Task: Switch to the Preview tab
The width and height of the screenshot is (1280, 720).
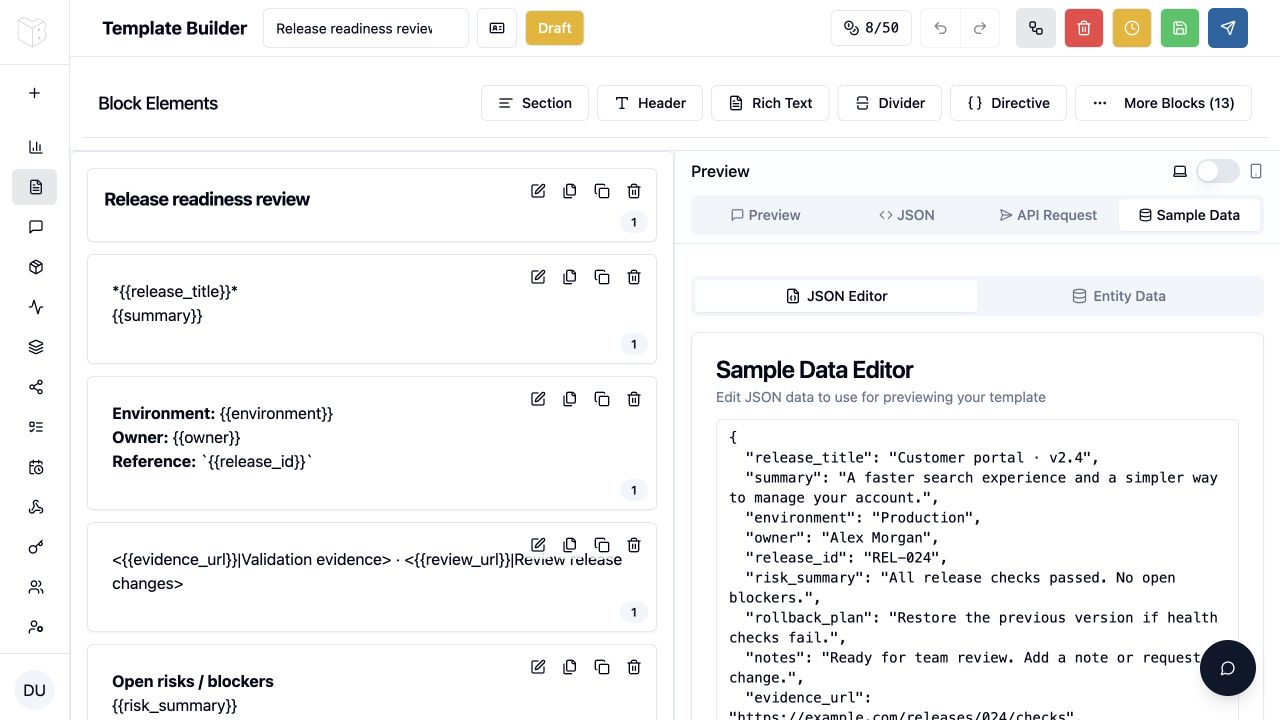Action: point(765,215)
